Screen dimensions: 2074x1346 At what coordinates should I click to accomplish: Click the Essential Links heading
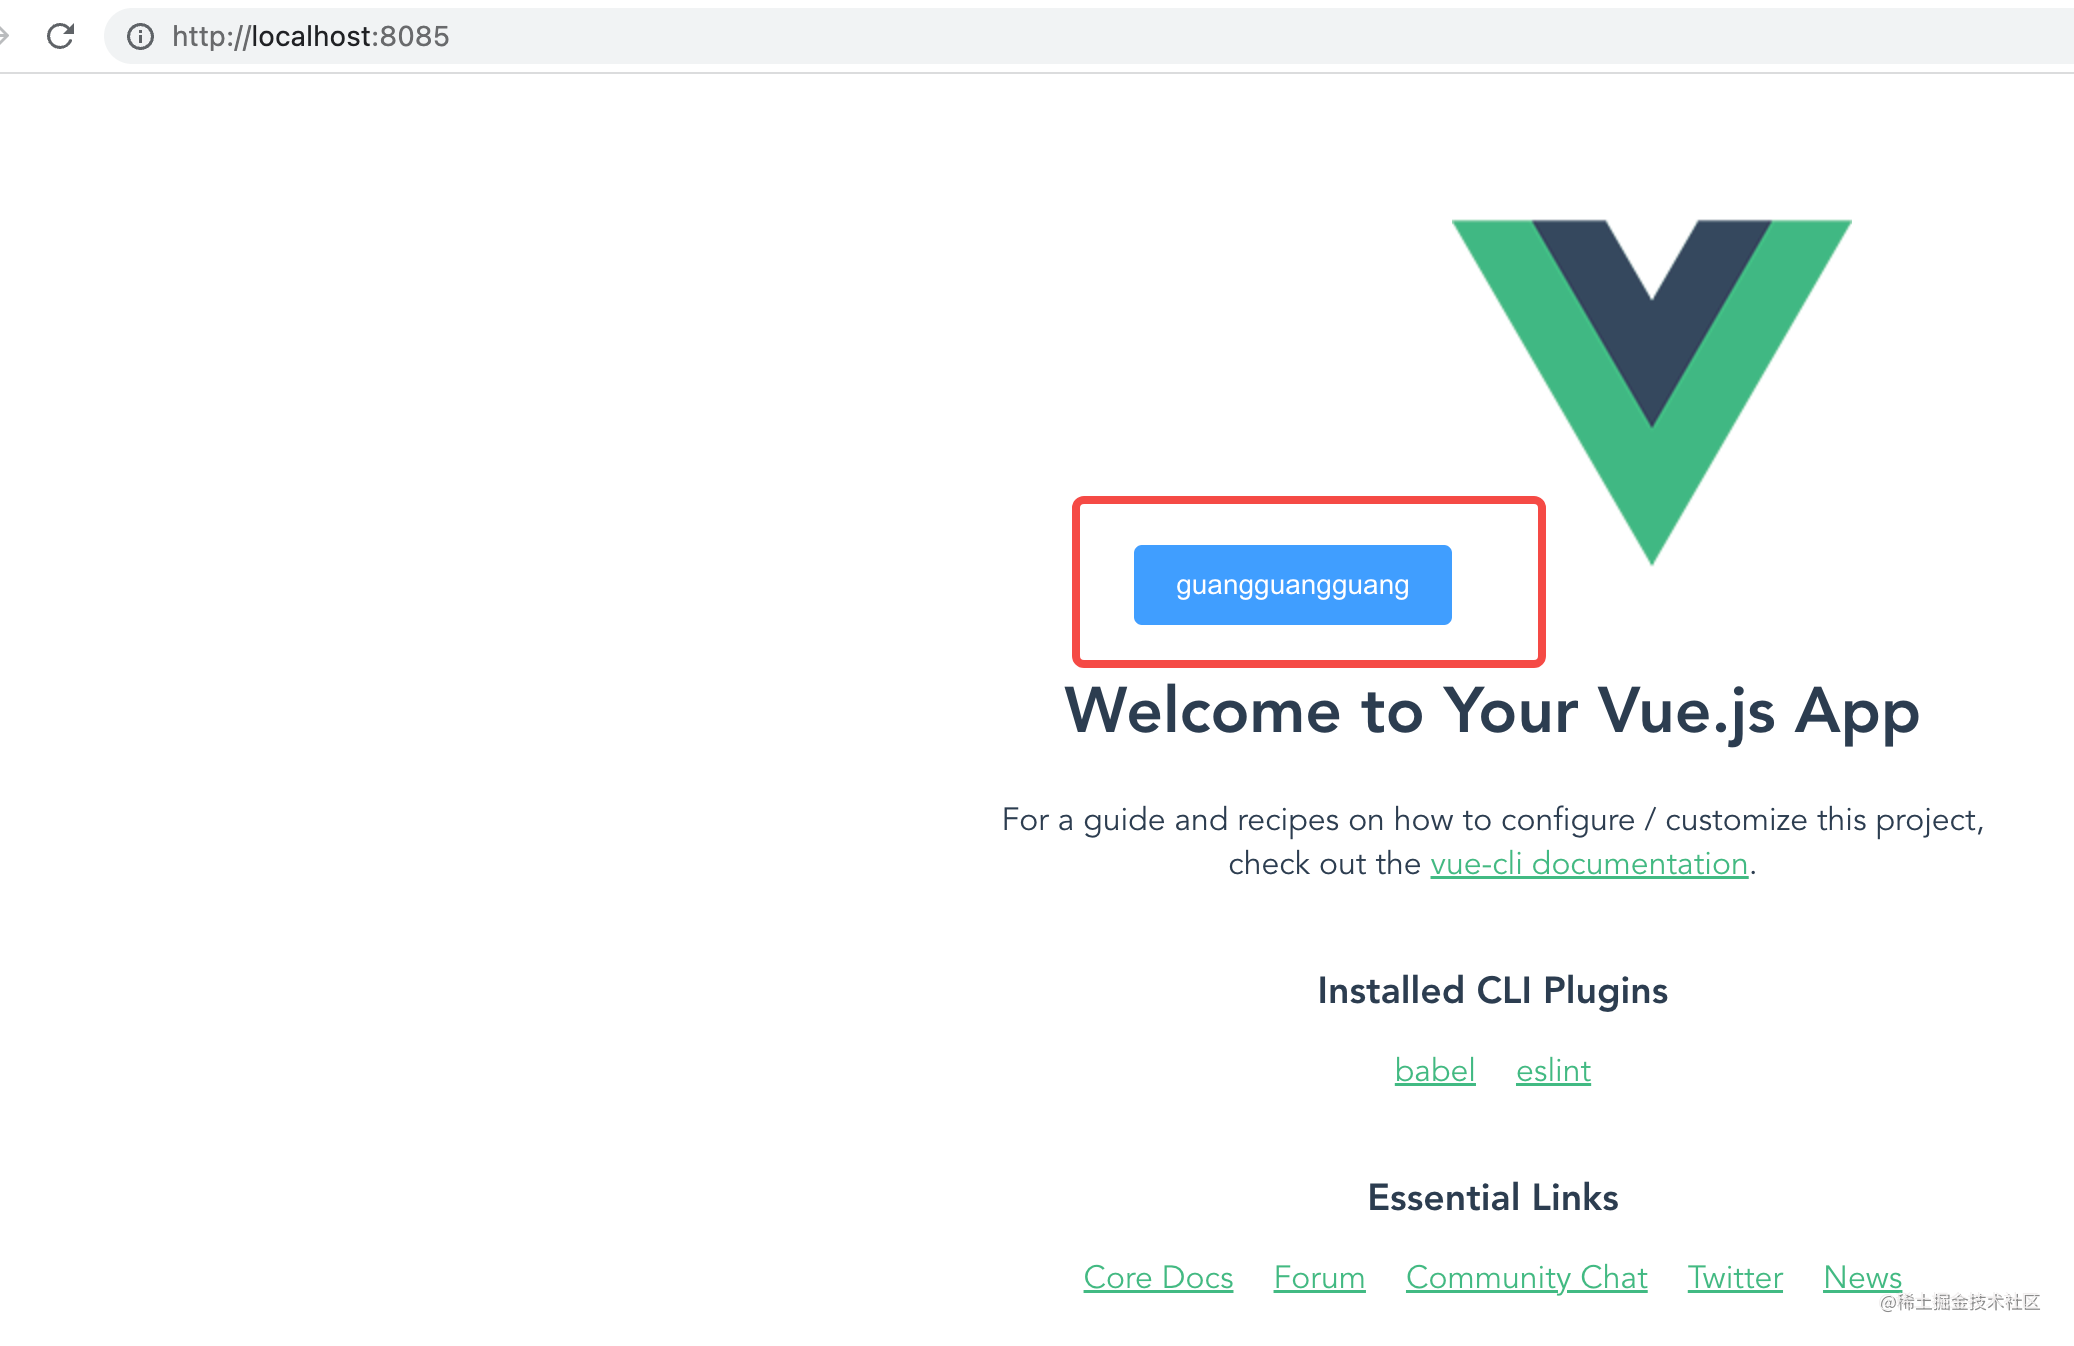tap(1492, 1197)
